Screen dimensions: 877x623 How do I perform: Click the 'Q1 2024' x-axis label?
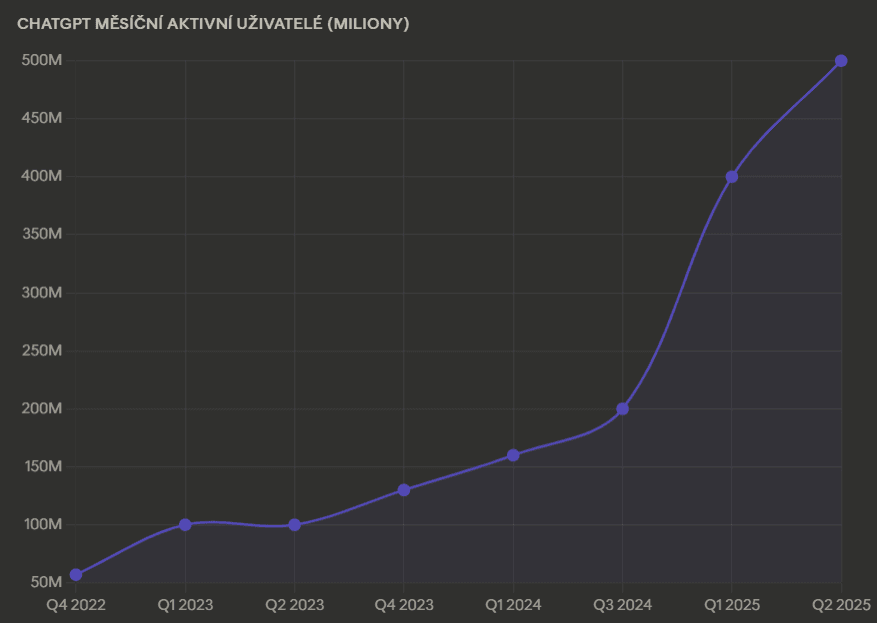coord(513,605)
